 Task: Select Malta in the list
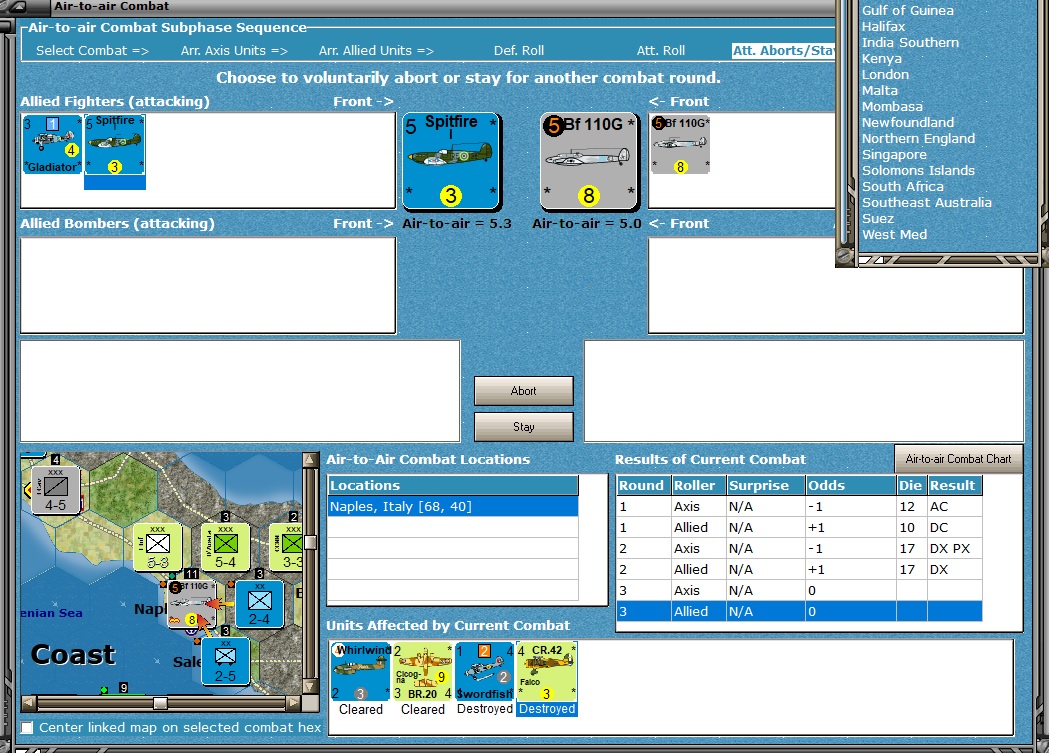[879, 91]
